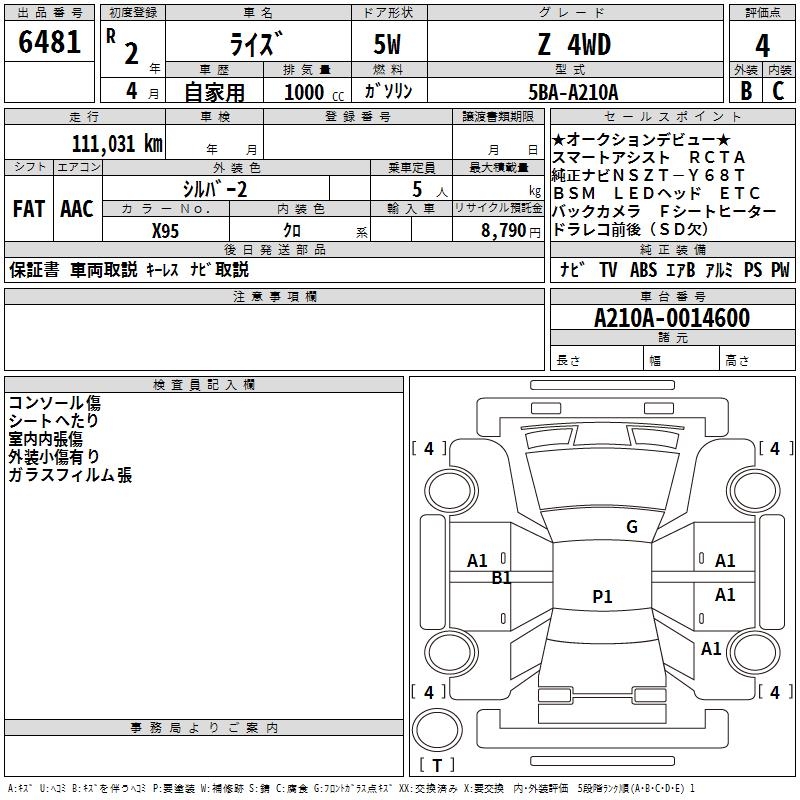Click grade value Z 4WD
Screen dimensions: 800x800
coord(574,44)
